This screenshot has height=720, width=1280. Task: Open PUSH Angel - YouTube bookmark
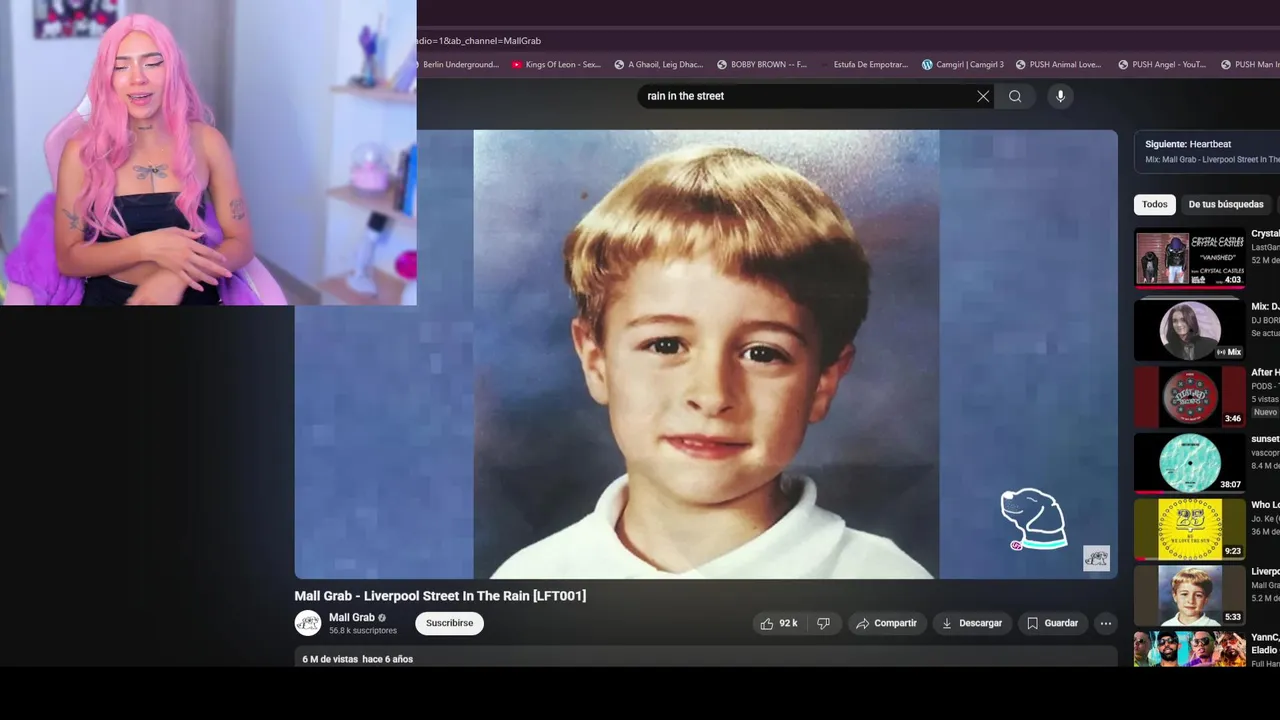1161,64
